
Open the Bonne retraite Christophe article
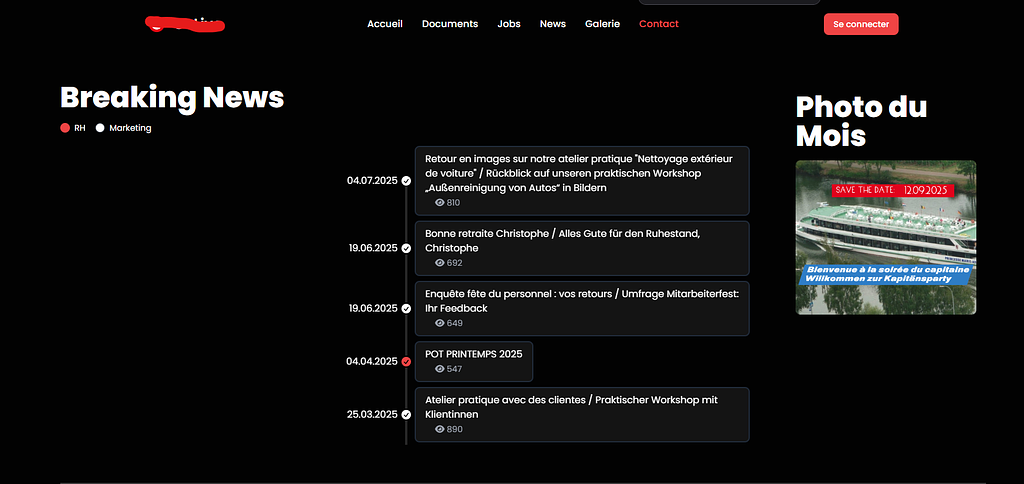coord(581,241)
